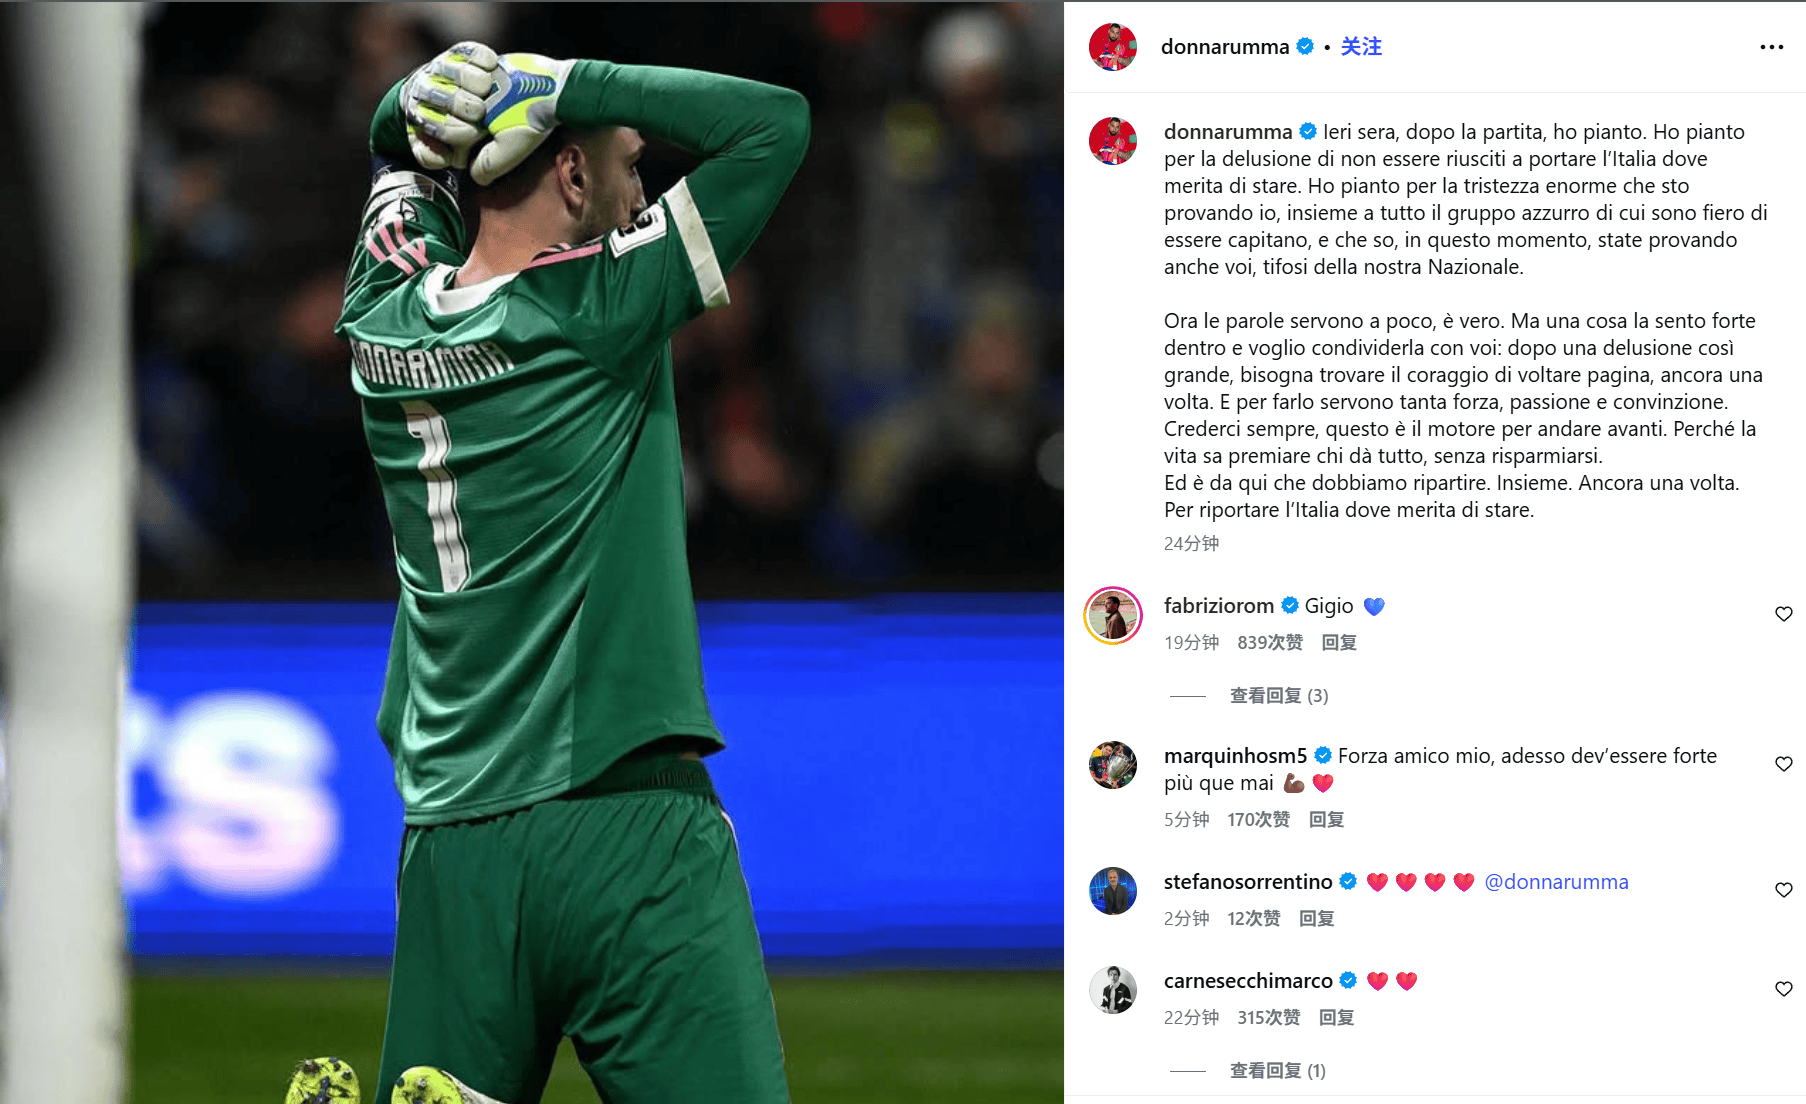Open donnarumma's avatar beside the caption
The image size is (1806, 1104).
pos(1113,141)
